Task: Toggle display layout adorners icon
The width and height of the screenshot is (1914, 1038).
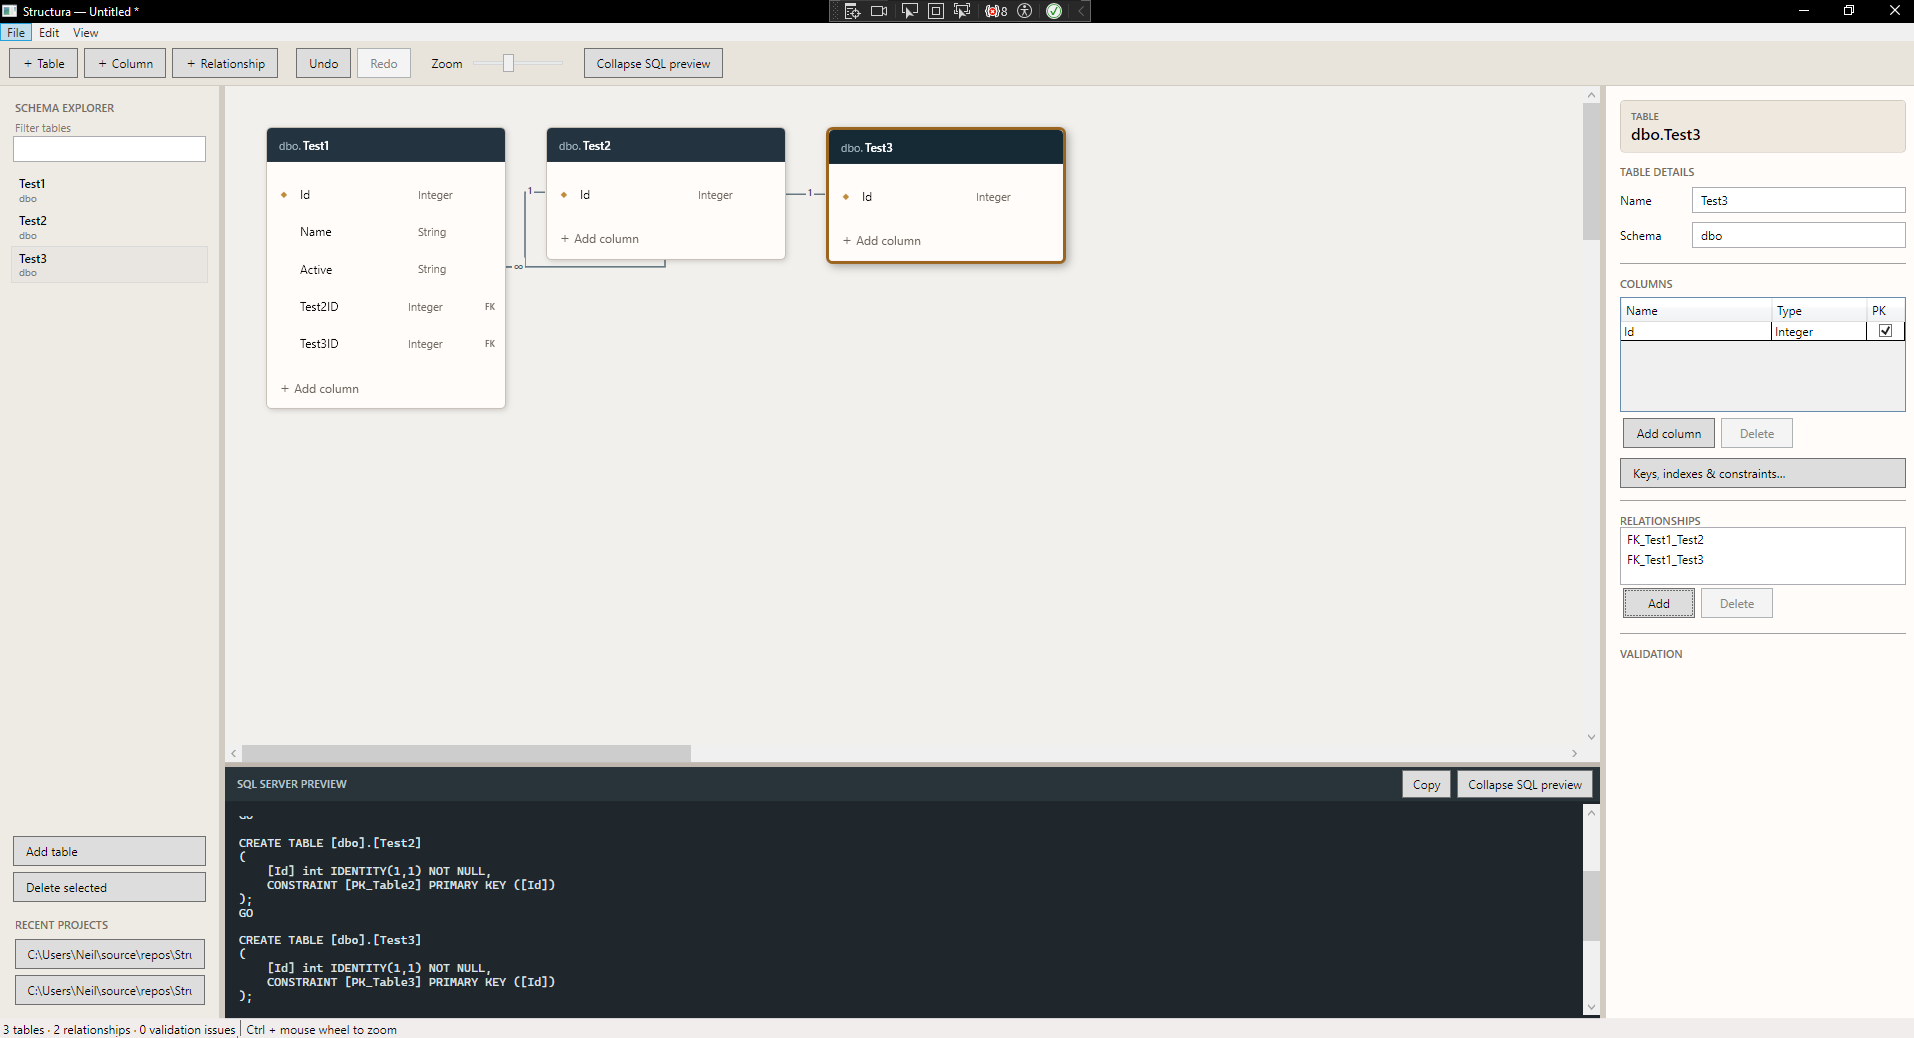Action: click(936, 11)
